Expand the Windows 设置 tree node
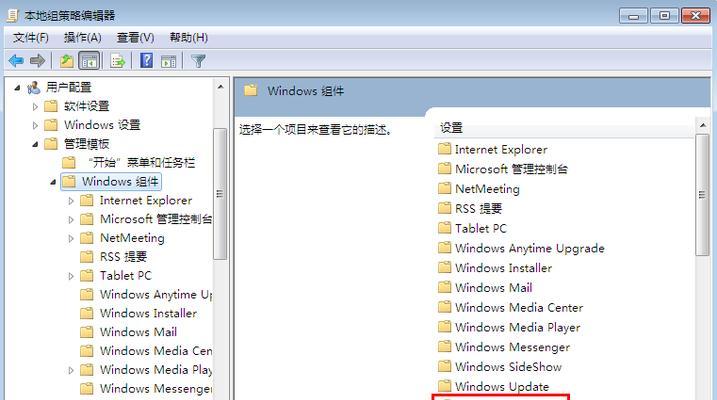Viewport: 717px width, 400px height. [x=35, y=125]
